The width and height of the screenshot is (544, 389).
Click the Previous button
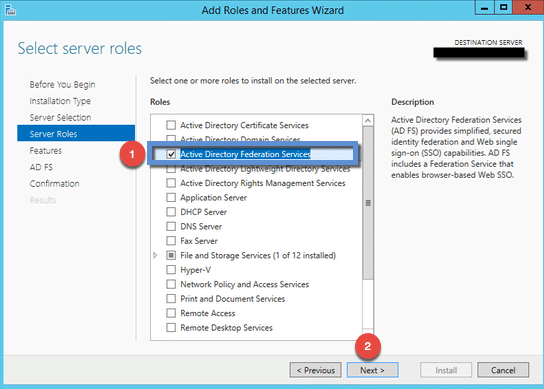pos(315,370)
